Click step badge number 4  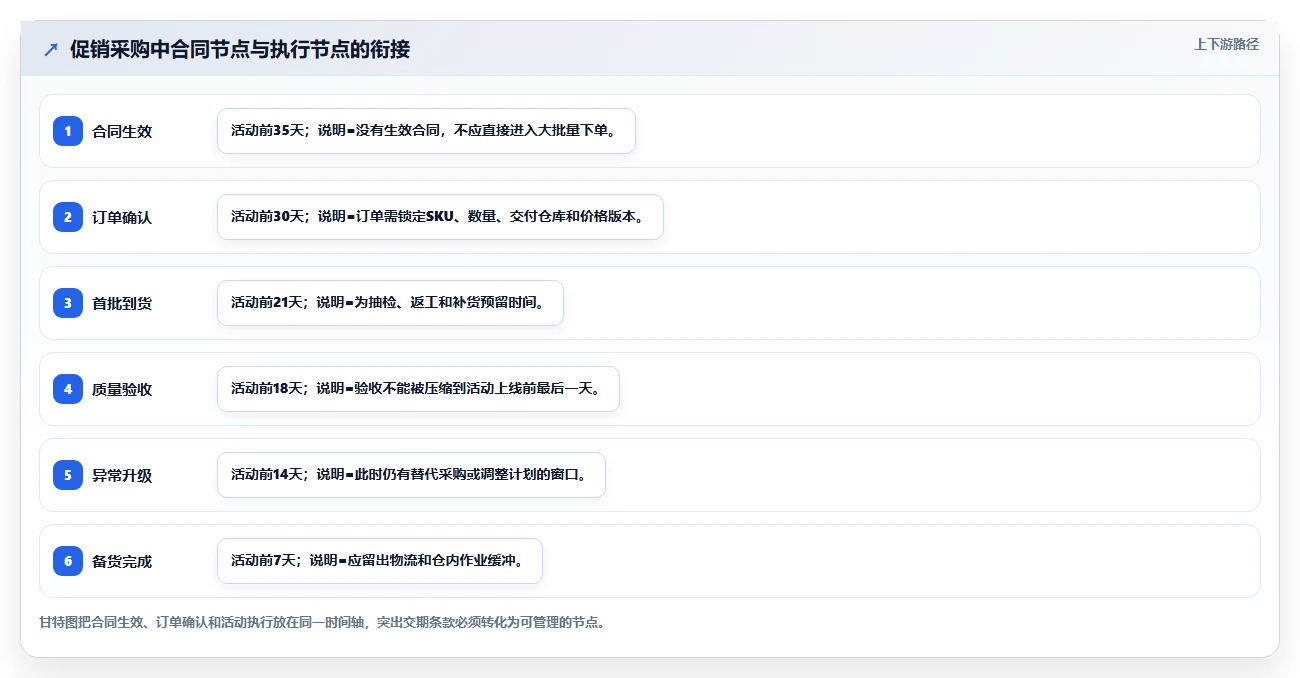[68, 389]
